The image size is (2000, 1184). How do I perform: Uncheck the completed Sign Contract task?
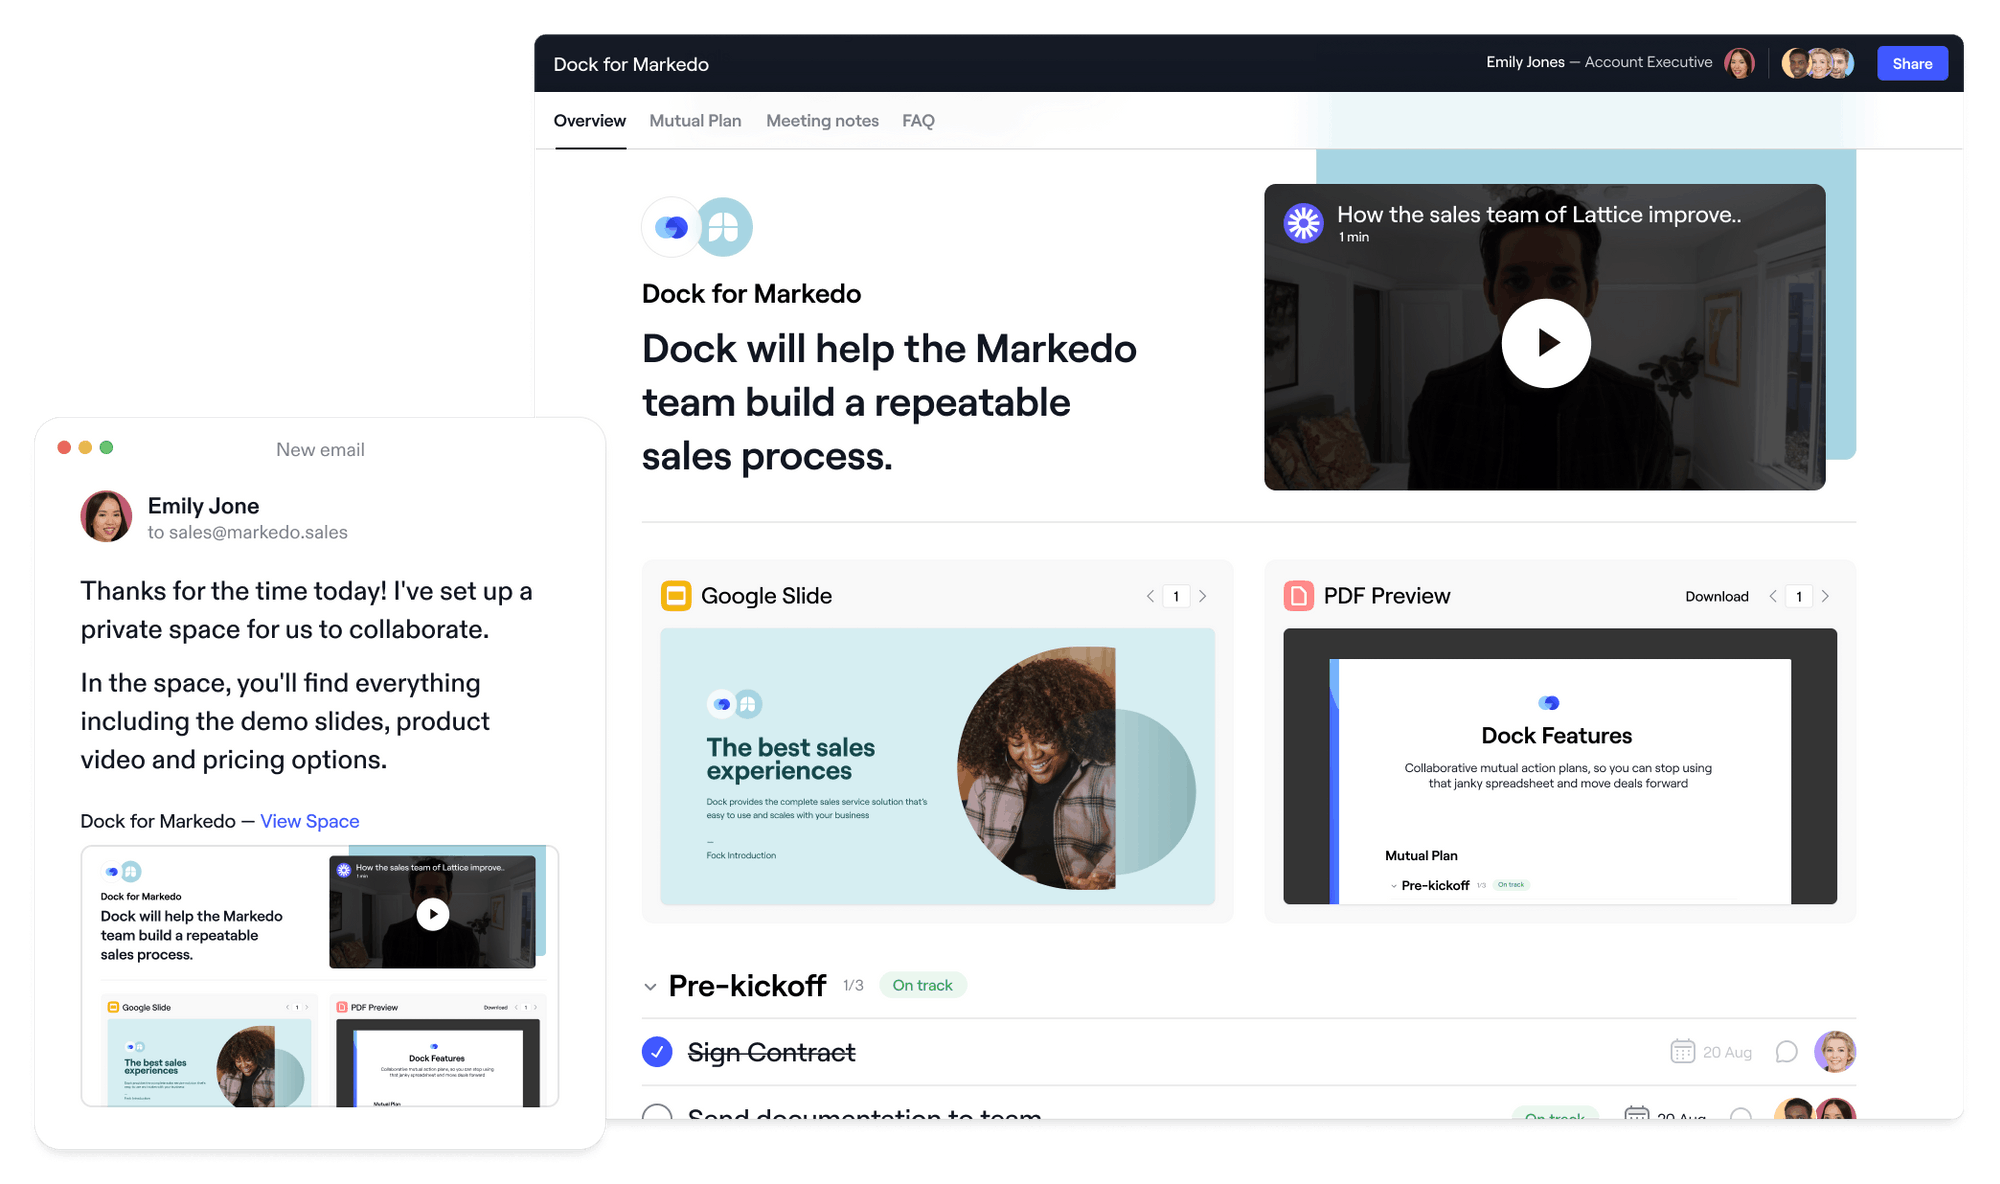[x=657, y=1051]
